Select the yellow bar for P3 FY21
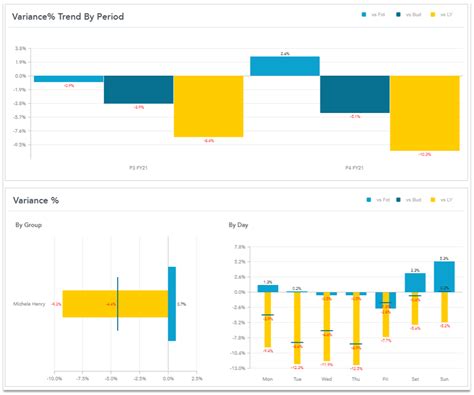 208,106
